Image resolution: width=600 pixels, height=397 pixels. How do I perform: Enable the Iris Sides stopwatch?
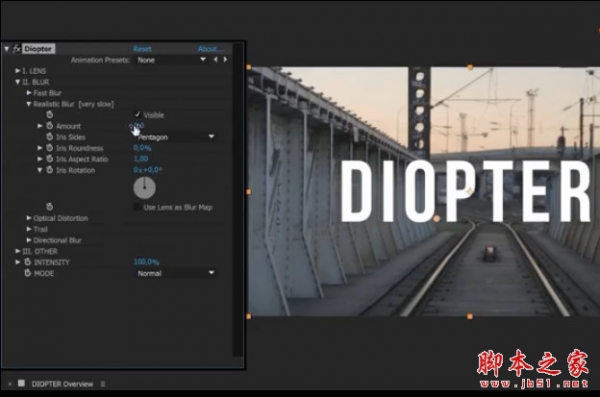pyautogui.click(x=49, y=137)
